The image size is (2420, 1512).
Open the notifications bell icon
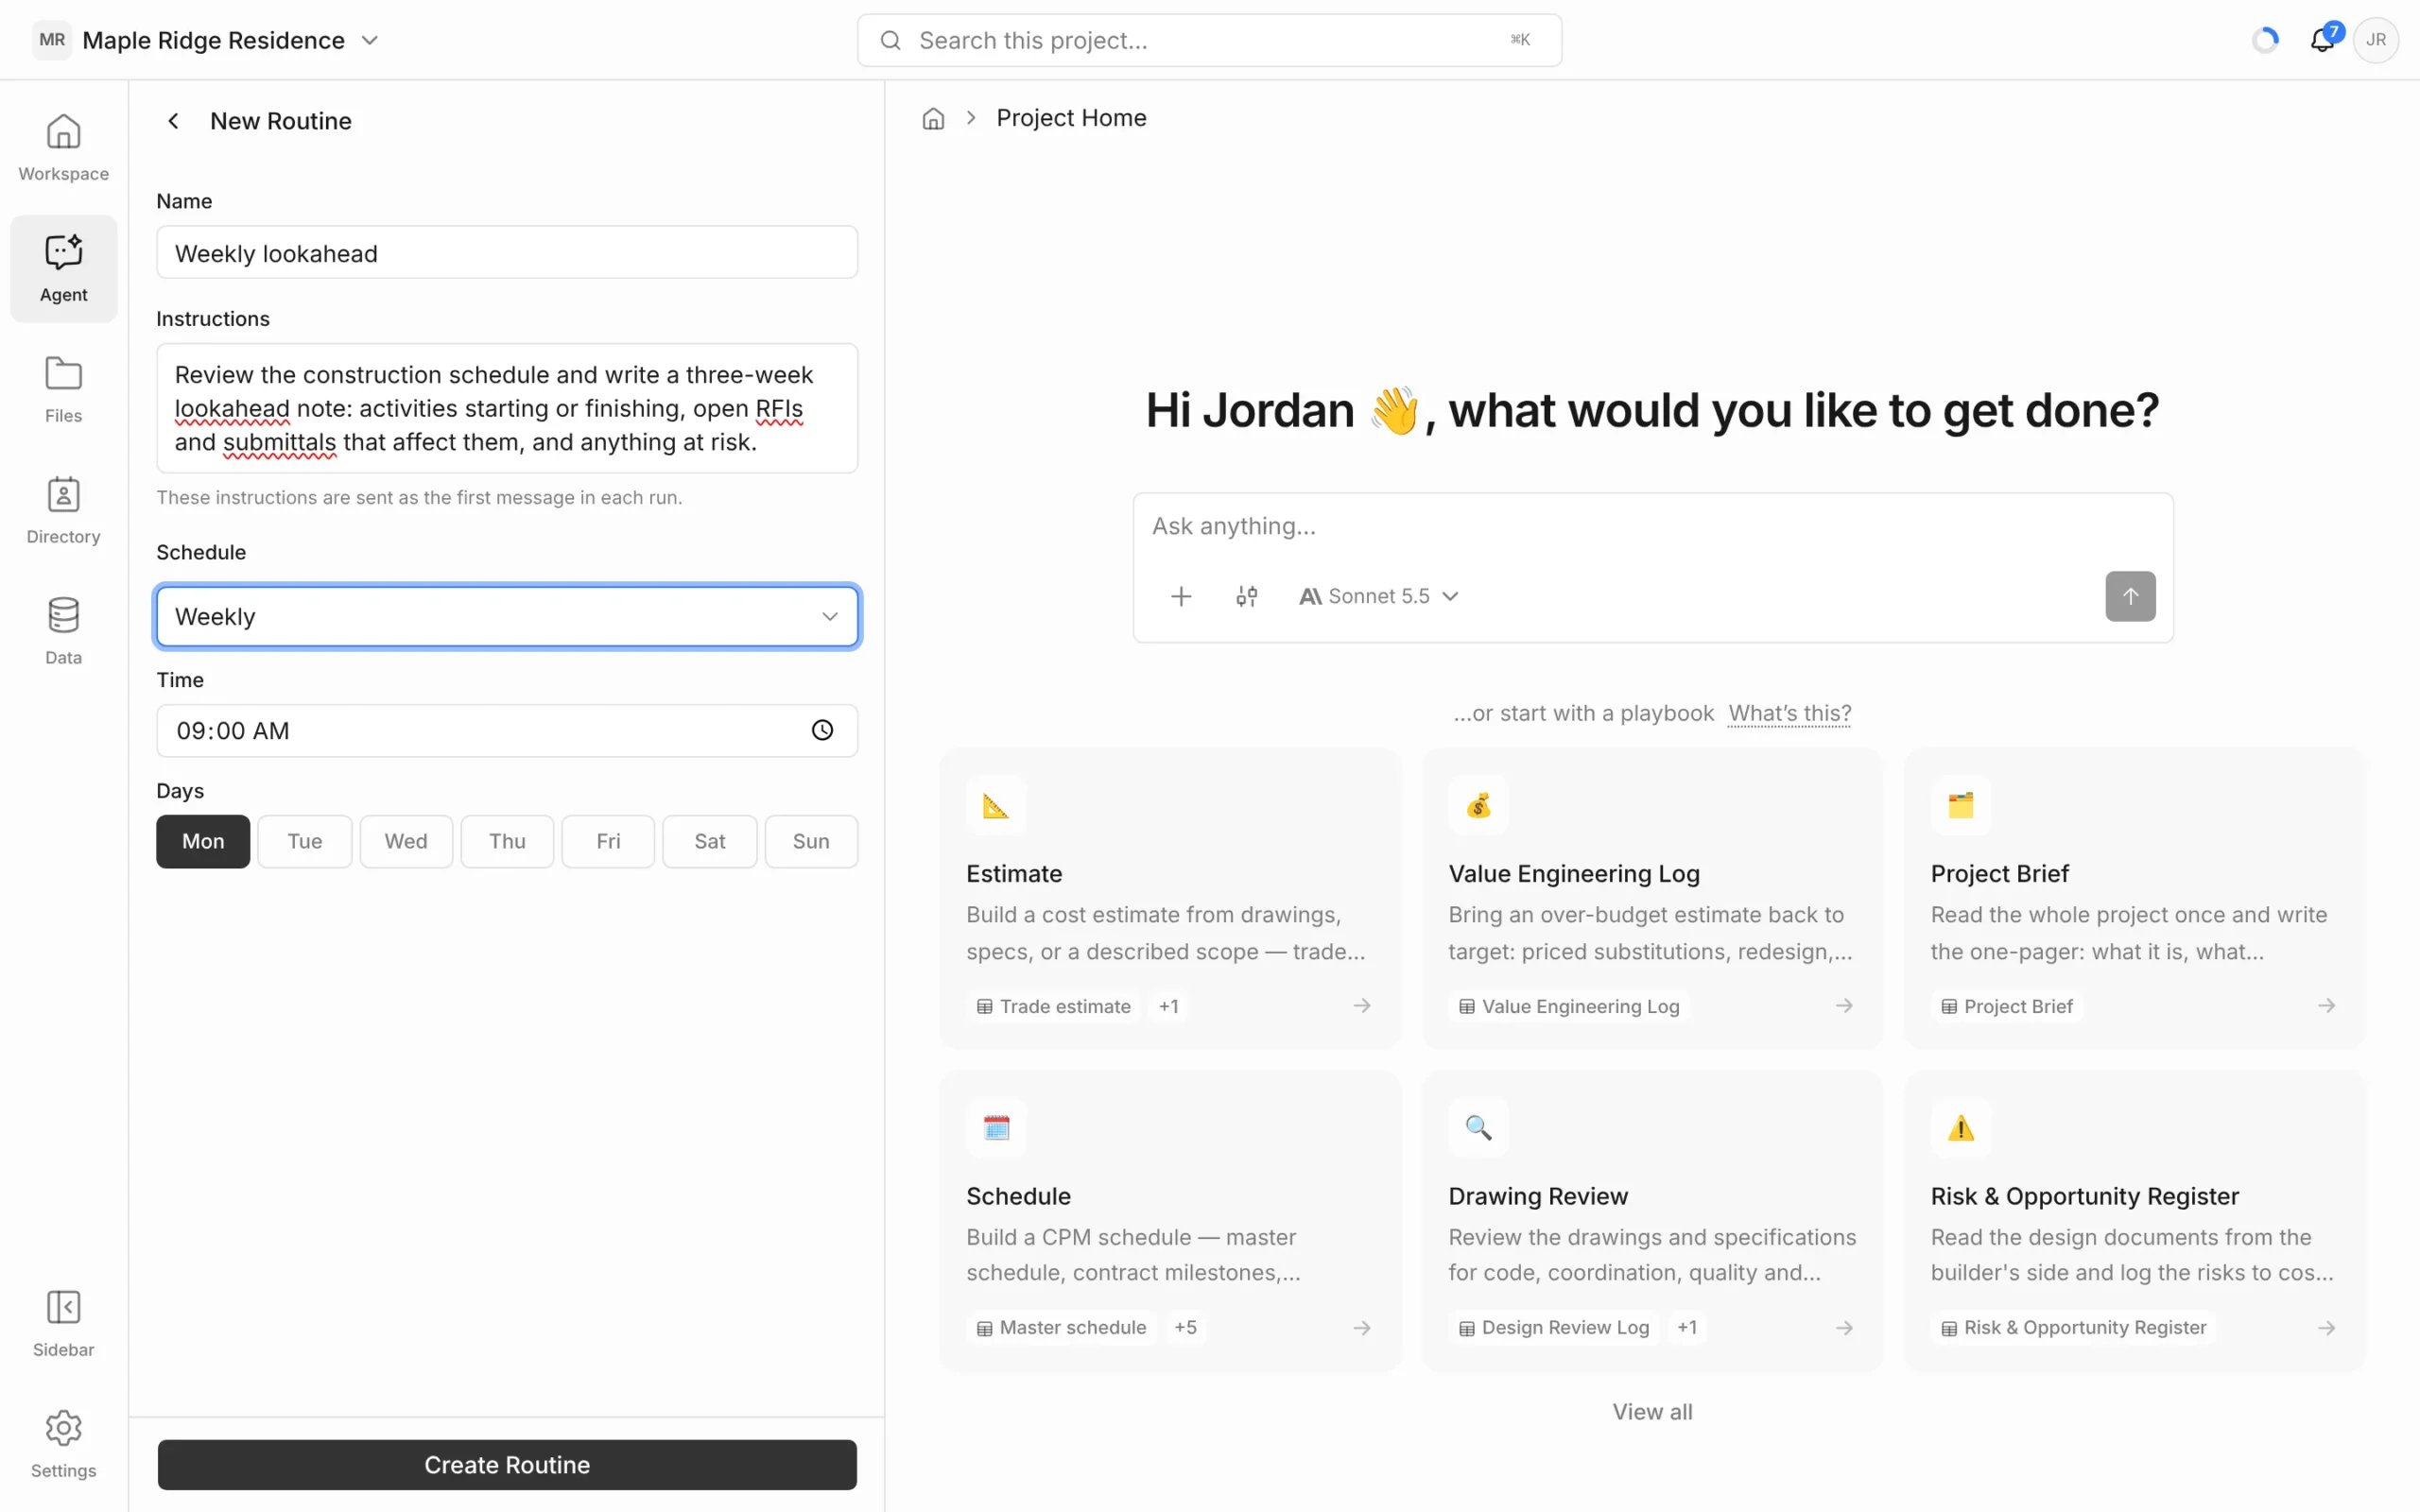(x=2321, y=40)
